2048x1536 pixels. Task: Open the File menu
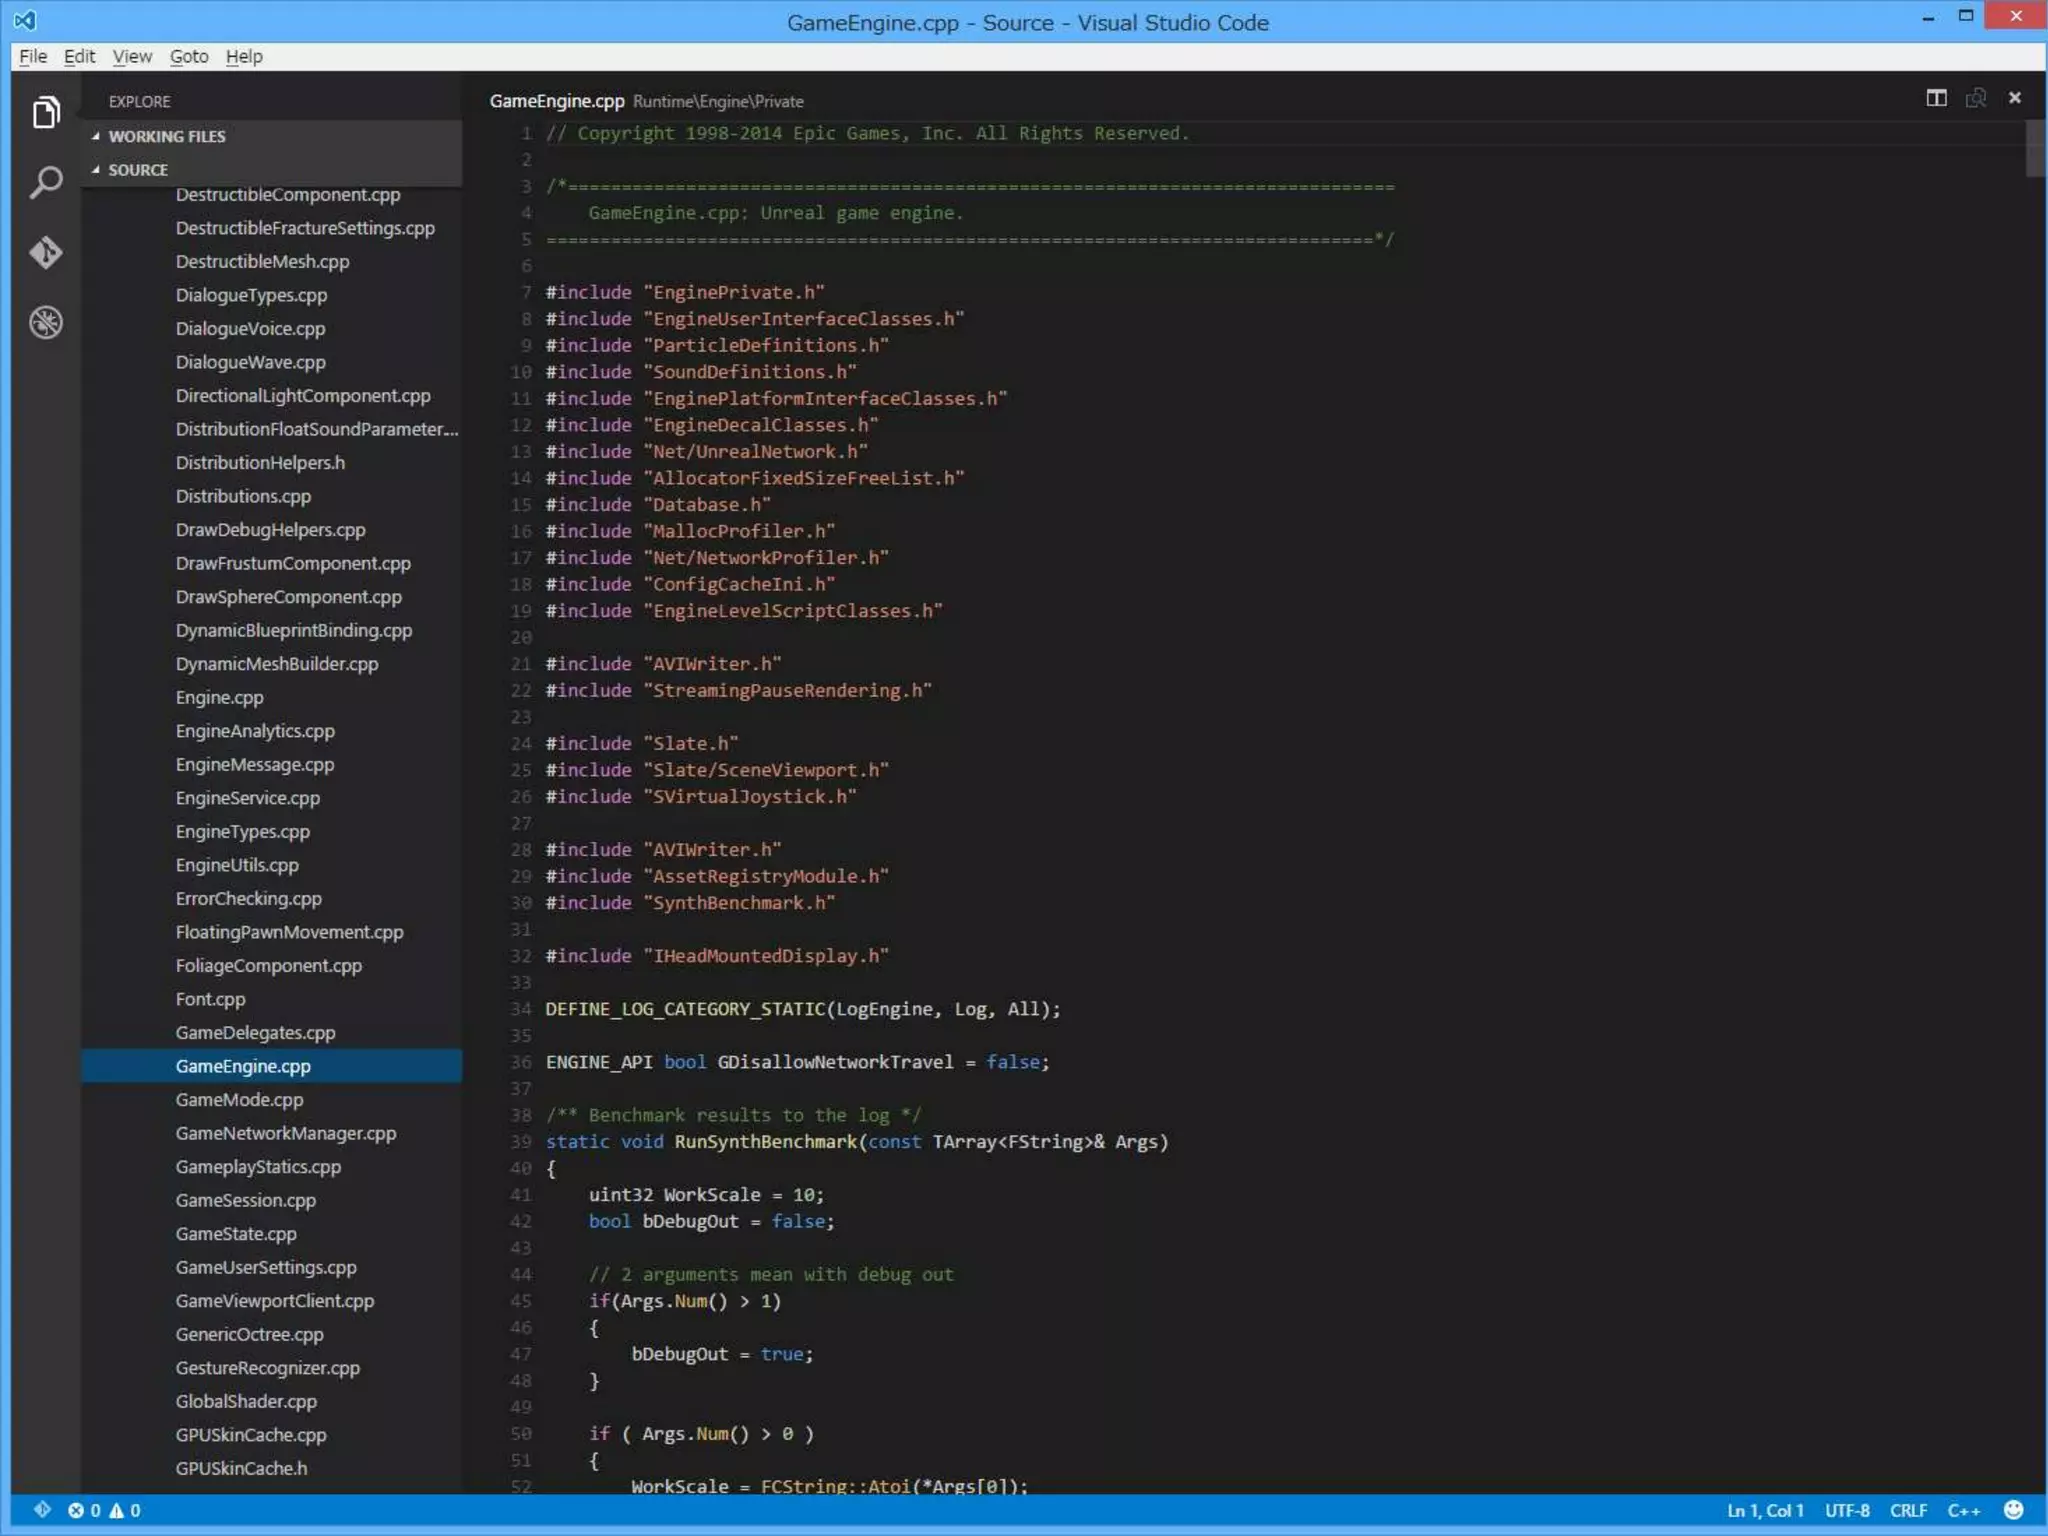point(33,56)
